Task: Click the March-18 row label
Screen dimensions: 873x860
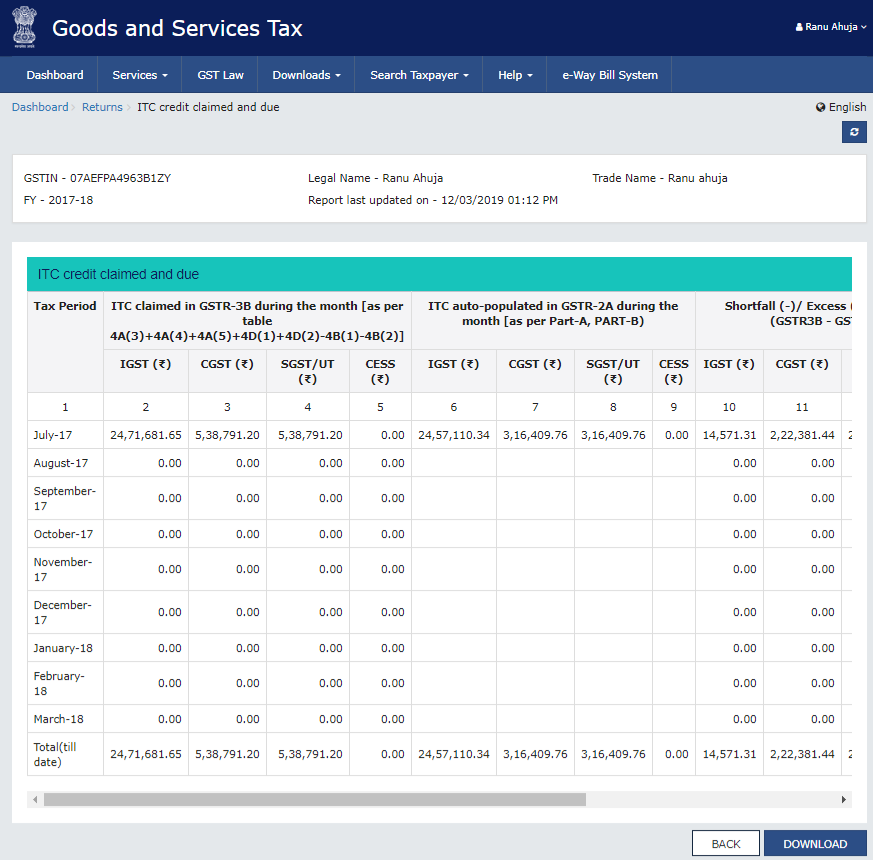Action: point(58,719)
